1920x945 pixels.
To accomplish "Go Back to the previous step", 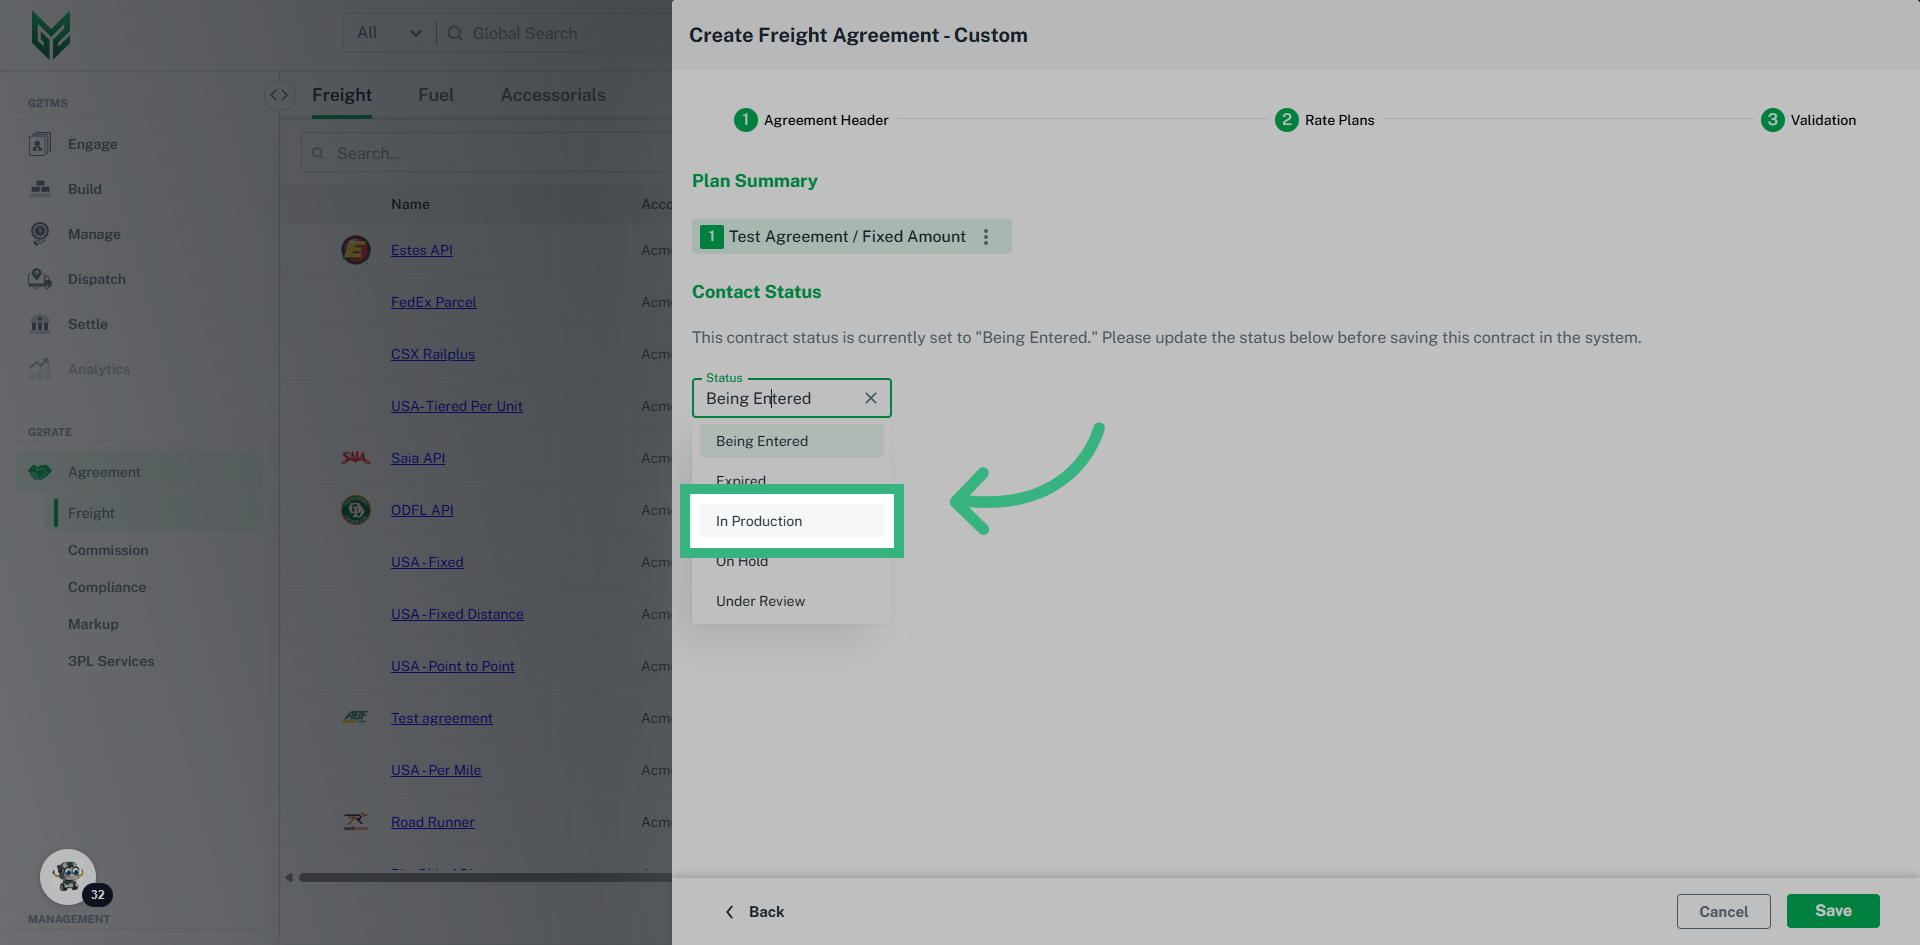I will (755, 912).
